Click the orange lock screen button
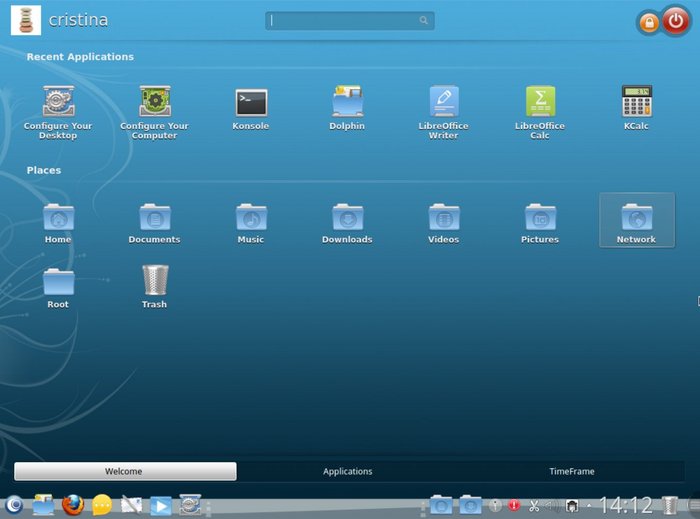 (649, 22)
